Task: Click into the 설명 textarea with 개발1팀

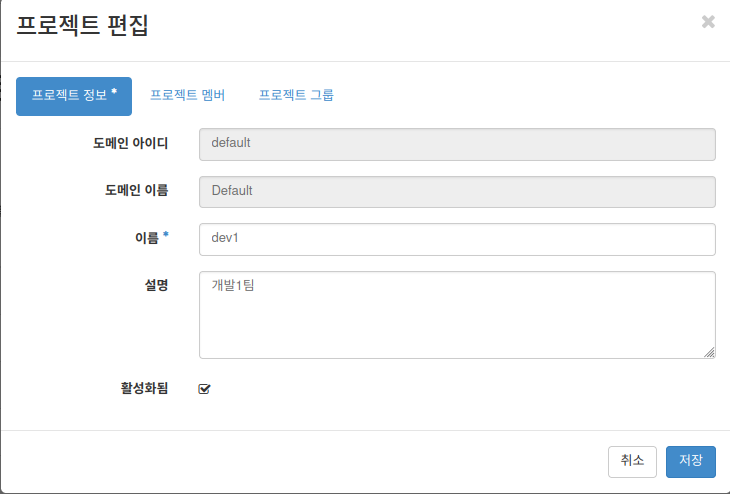Action: click(x=457, y=315)
